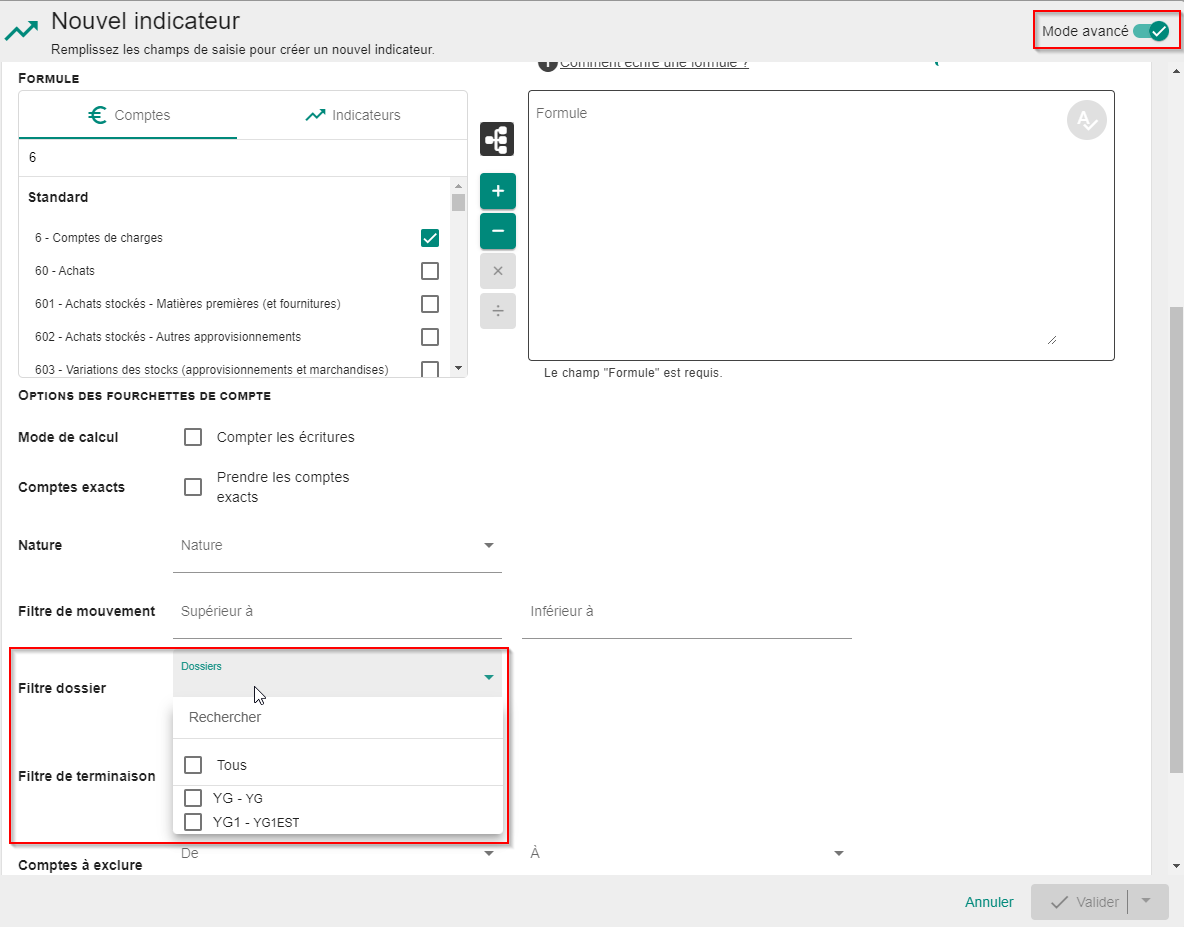
Task: Open the Comptes à exclure De dropdown
Action: [x=488, y=854]
